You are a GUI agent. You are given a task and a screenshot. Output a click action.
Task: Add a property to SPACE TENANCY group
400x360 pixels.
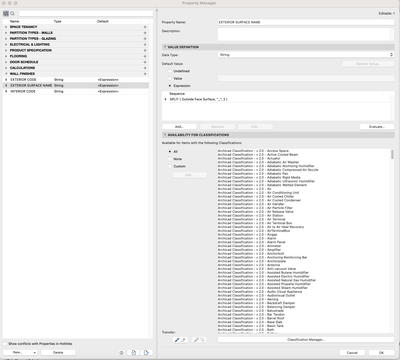[145, 27]
